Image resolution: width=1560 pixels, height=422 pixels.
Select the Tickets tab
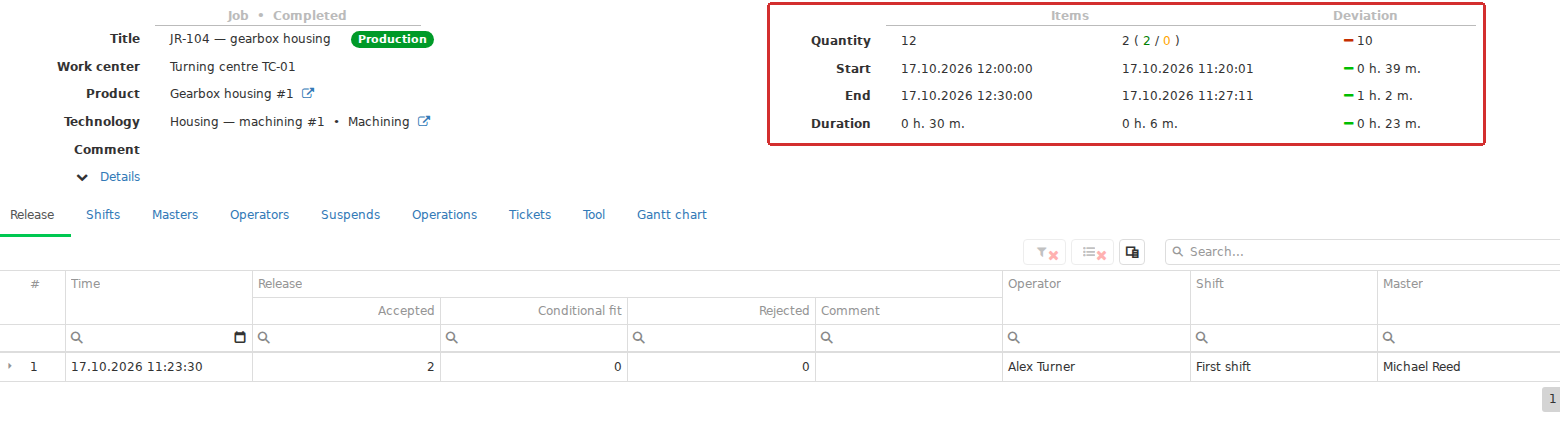click(530, 214)
